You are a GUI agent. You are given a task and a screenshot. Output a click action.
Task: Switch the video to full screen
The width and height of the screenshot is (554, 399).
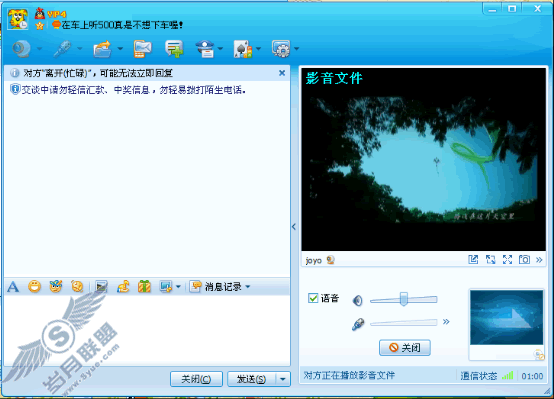coord(507,260)
